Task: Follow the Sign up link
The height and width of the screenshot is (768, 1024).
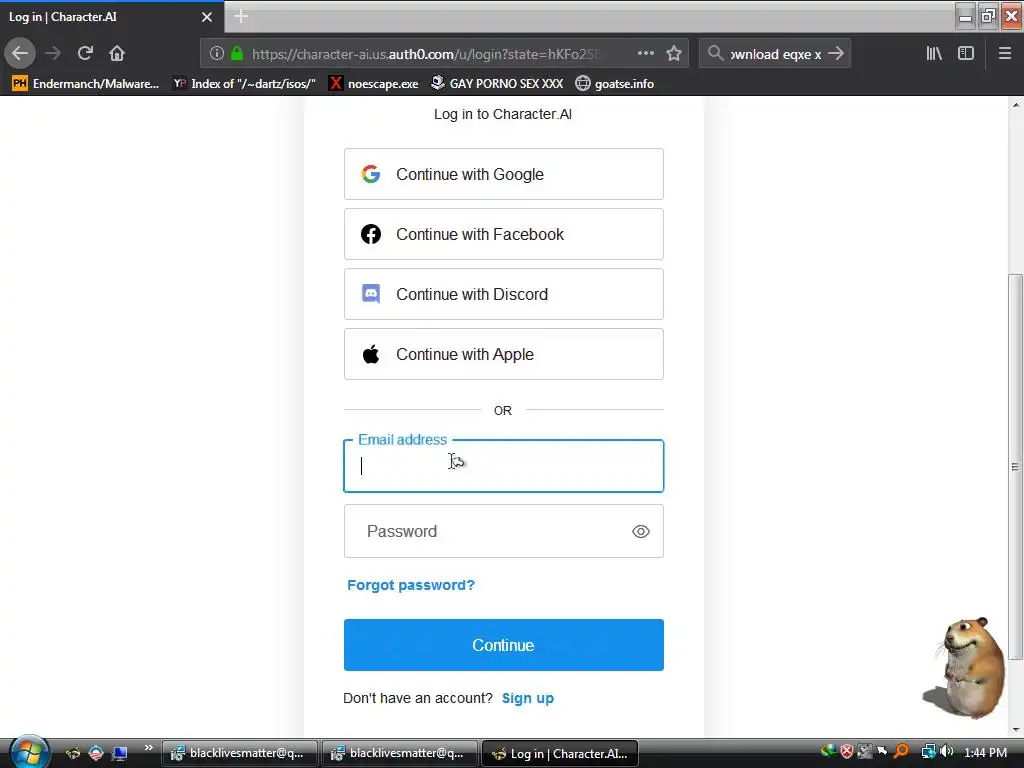Action: (528, 698)
